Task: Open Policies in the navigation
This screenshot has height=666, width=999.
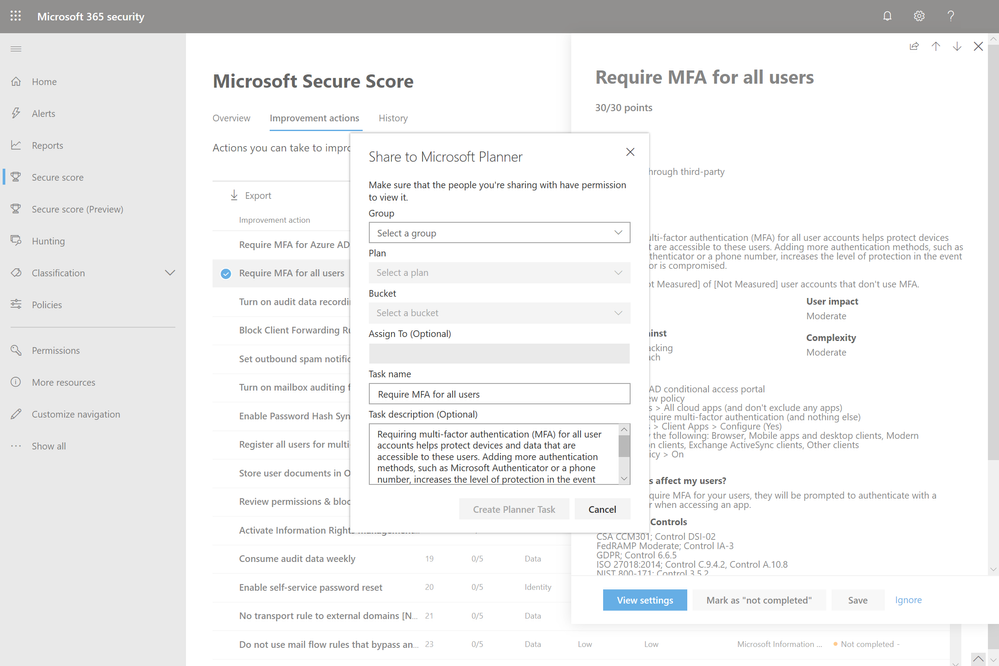Action: [x=47, y=305]
